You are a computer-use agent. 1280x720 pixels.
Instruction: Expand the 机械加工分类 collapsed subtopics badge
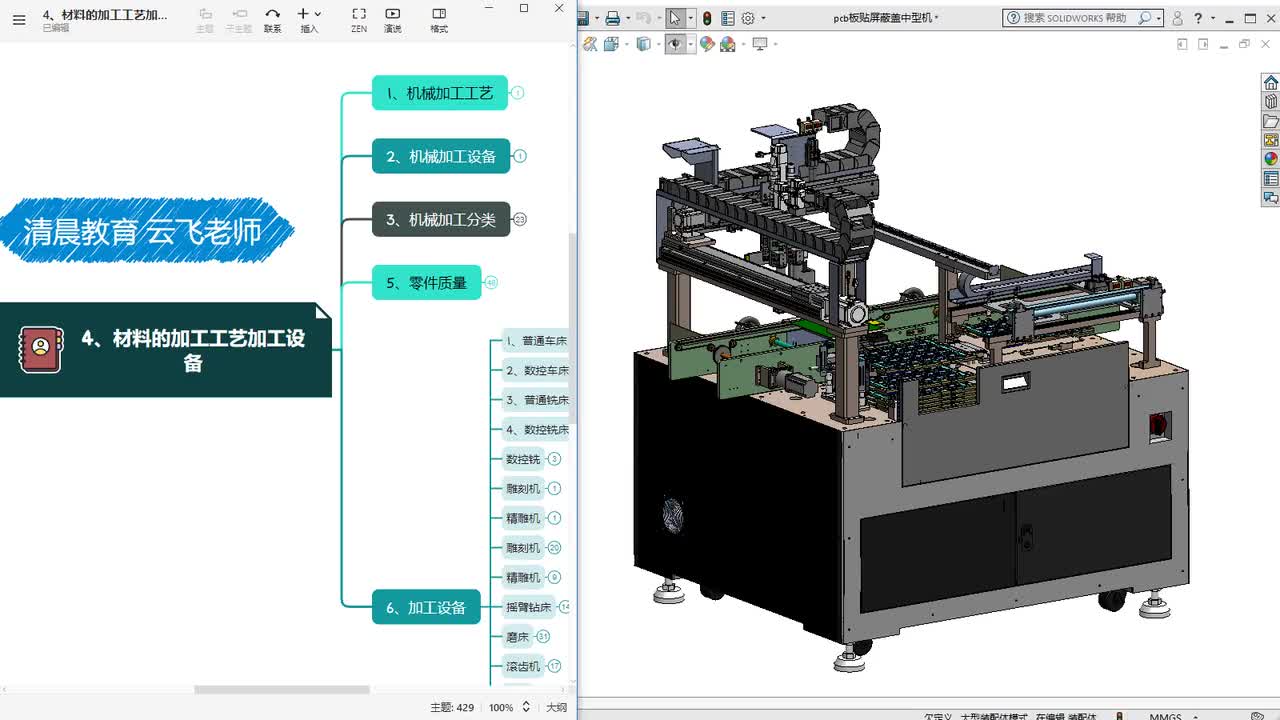(x=520, y=219)
